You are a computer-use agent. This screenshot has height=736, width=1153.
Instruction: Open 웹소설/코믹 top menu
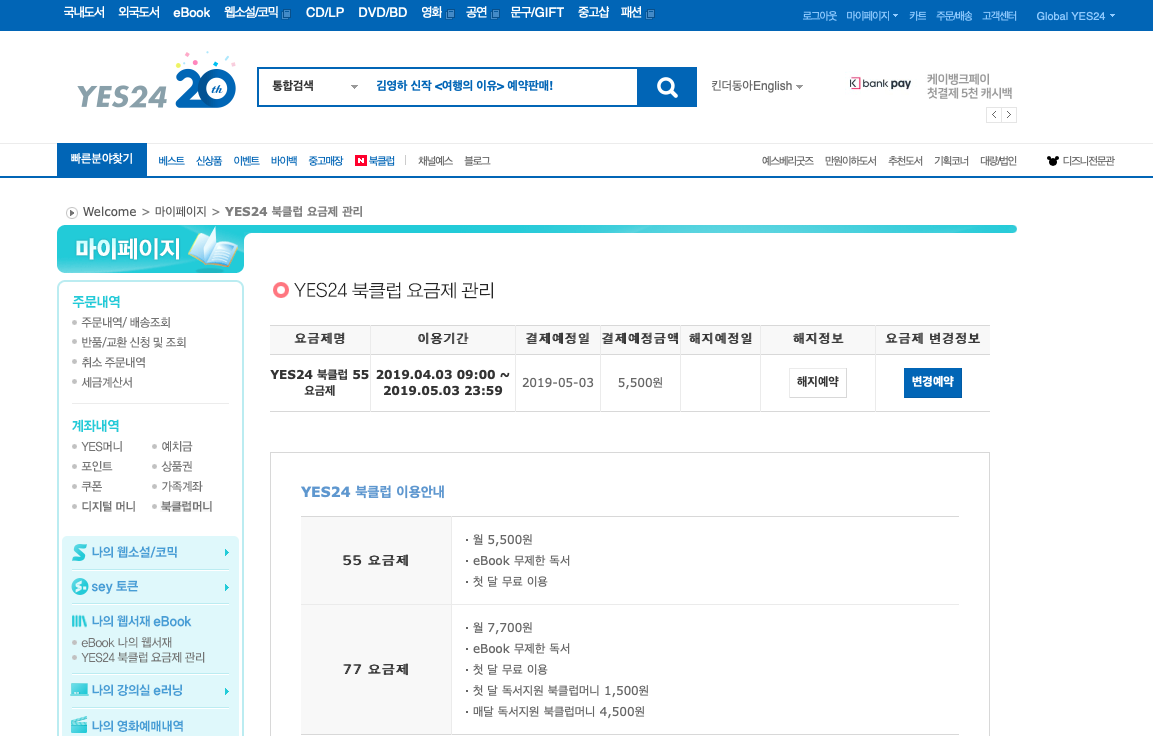(257, 12)
